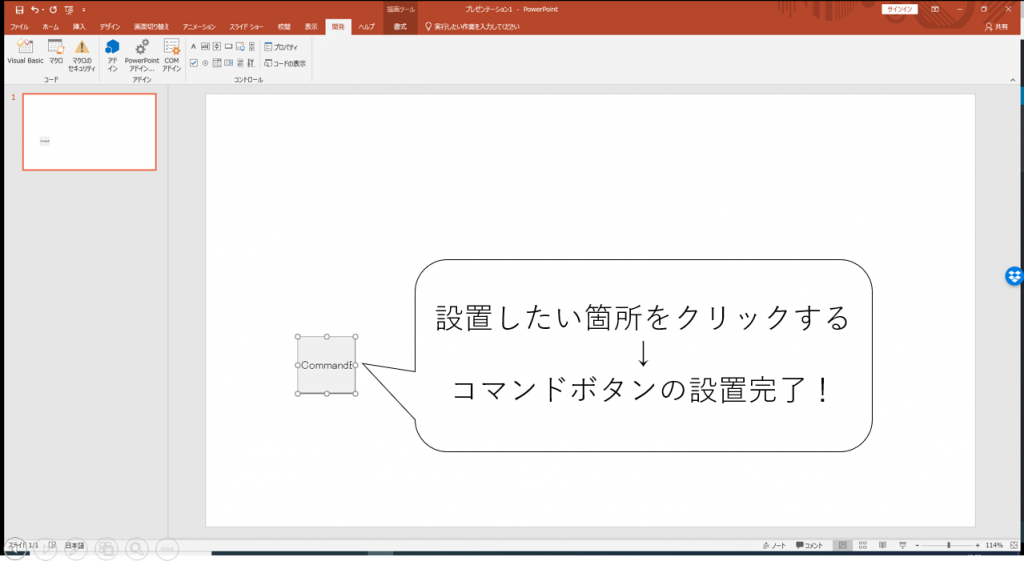
Task: Select the Check Box control icon
Action: point(193,63)
